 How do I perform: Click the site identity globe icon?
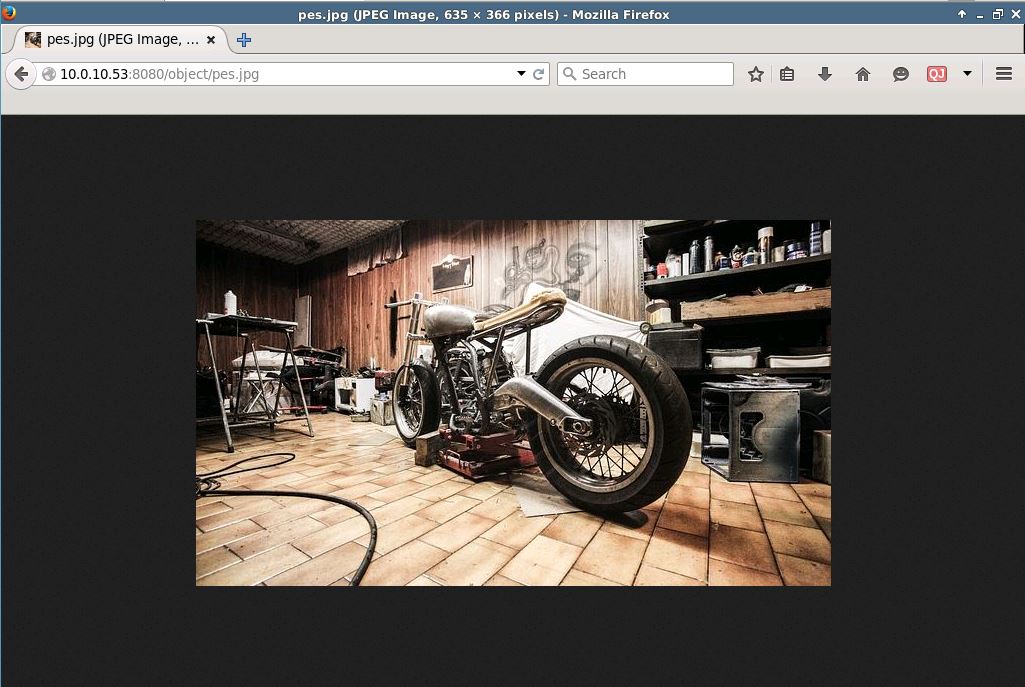[48, 74]
